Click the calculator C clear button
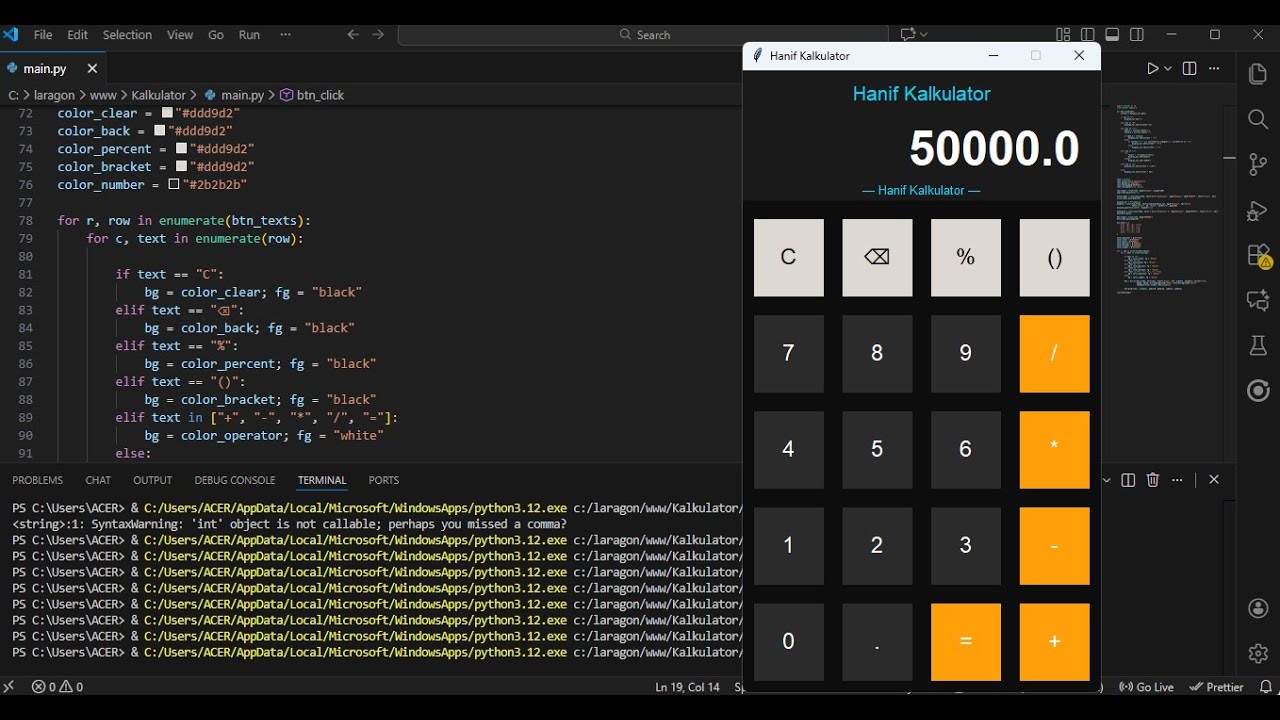Viewport: 1280px width, 720px height. tap(789, 257)
